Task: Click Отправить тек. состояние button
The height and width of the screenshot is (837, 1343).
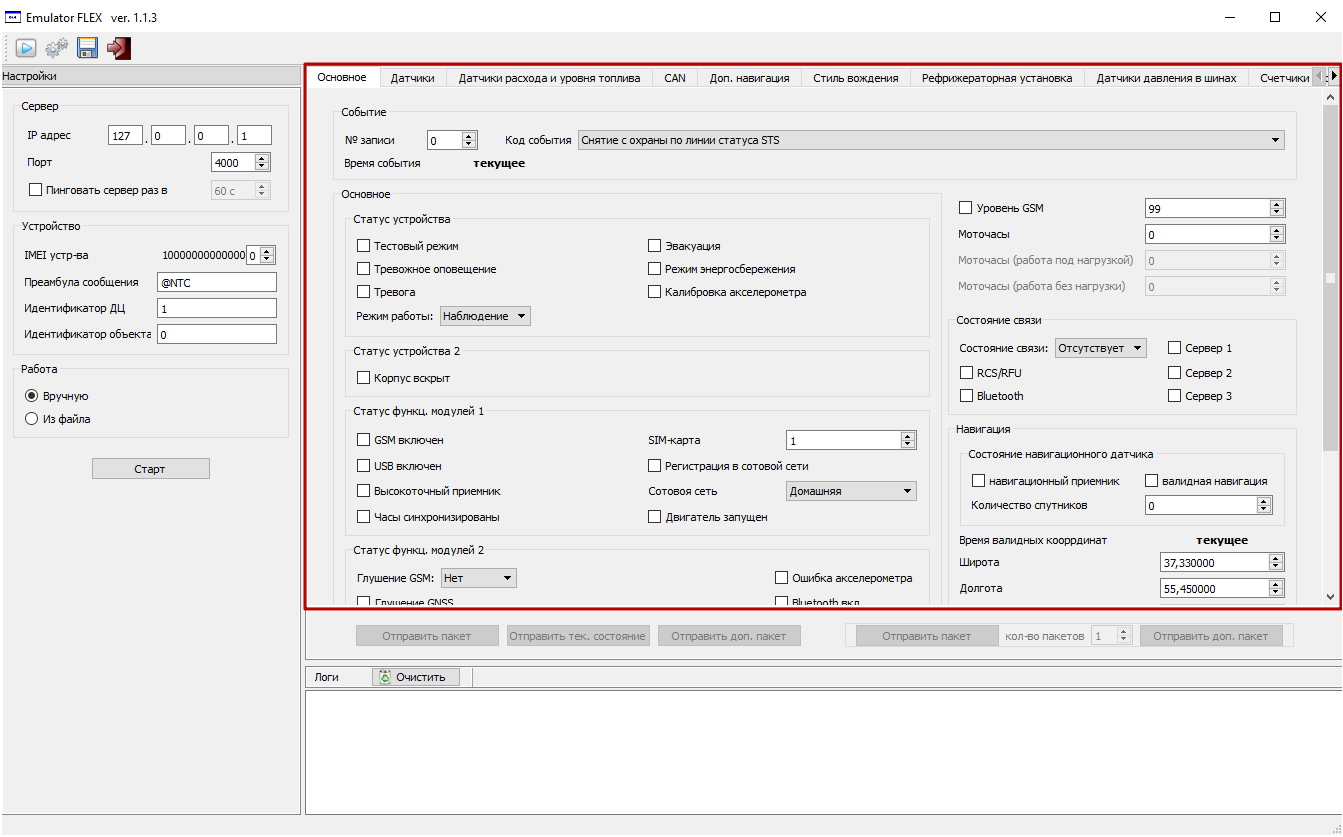Action: coord(579,636)
